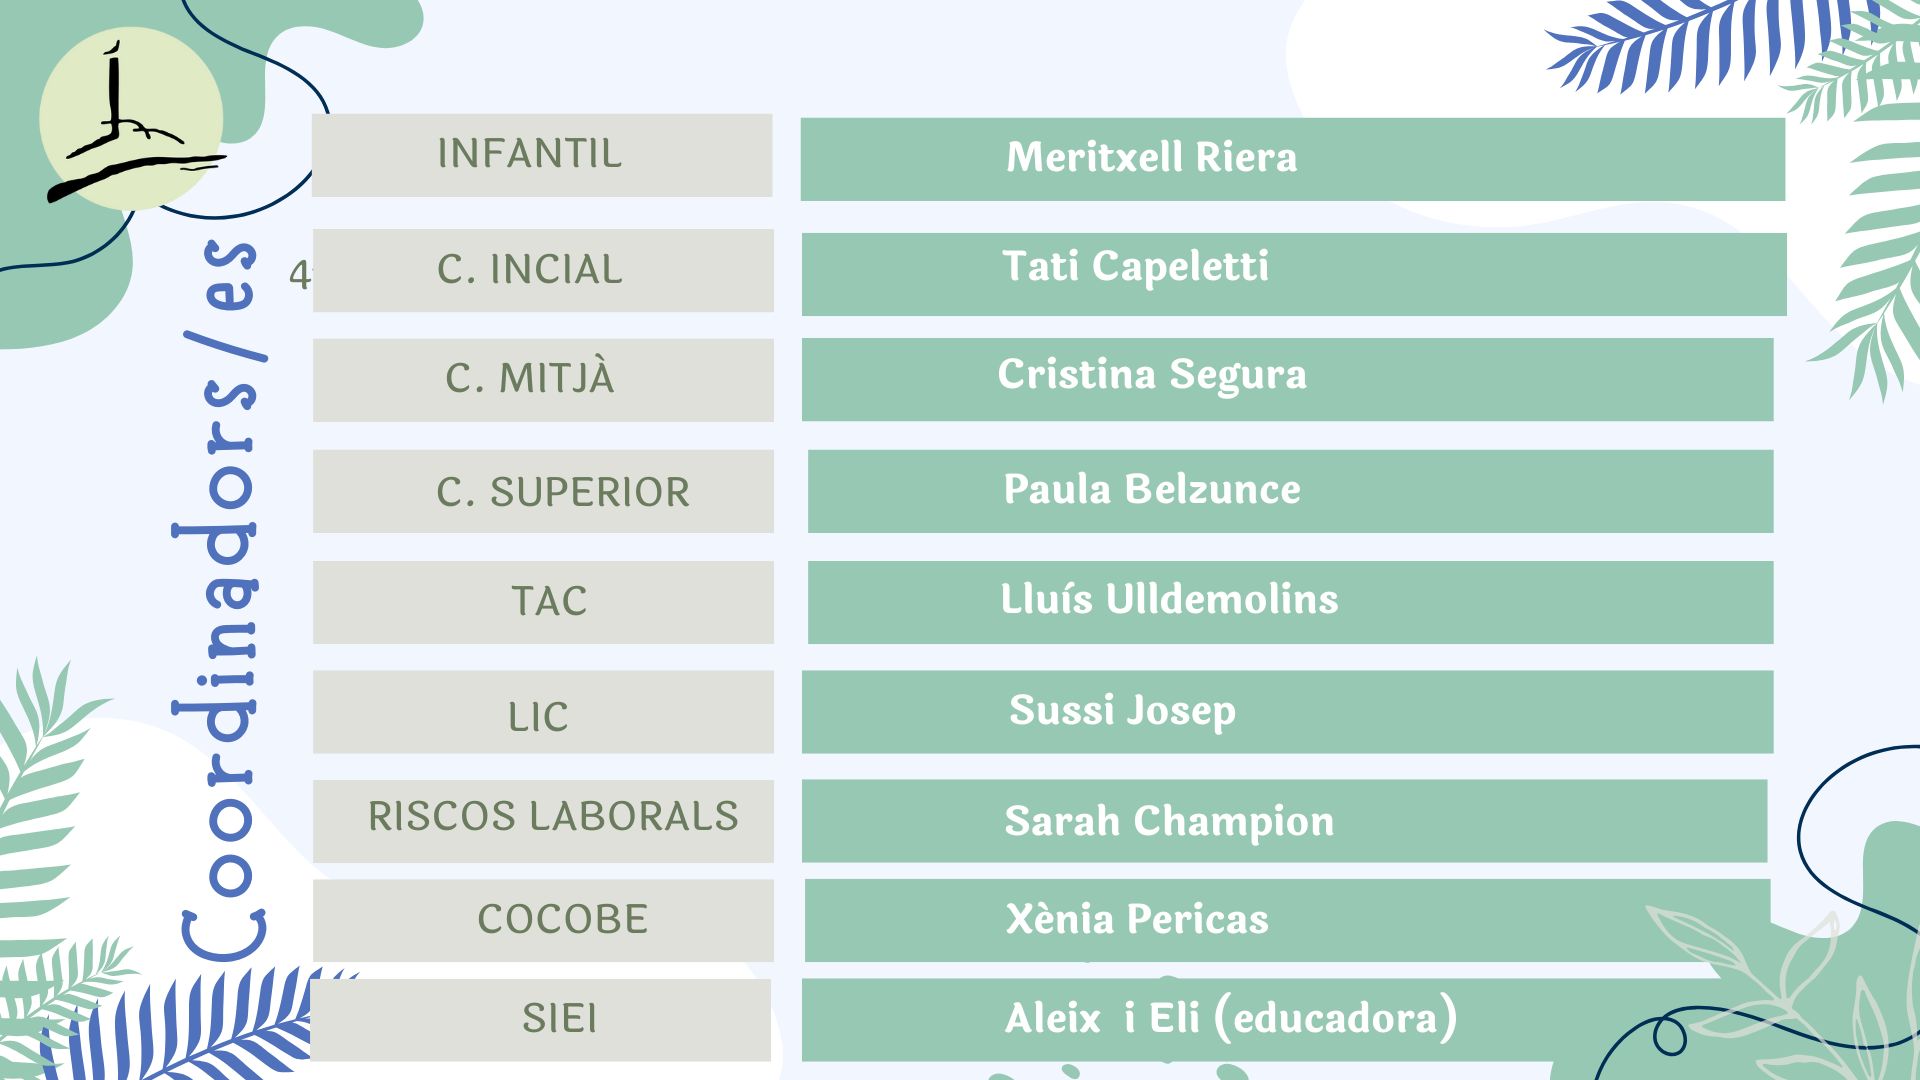The height and width of the screenshot is (1080, 1920).
Task: Click the Meritxell Riera name bar
Action: point(1292,159)
